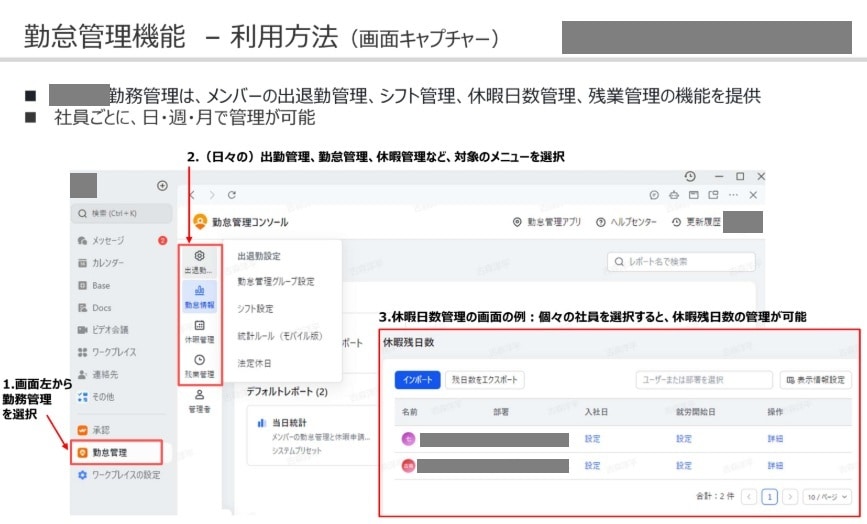Click the pop-out window icon in the toolbar
This screenshot has width=867, height=524.
tap(713, 195)
